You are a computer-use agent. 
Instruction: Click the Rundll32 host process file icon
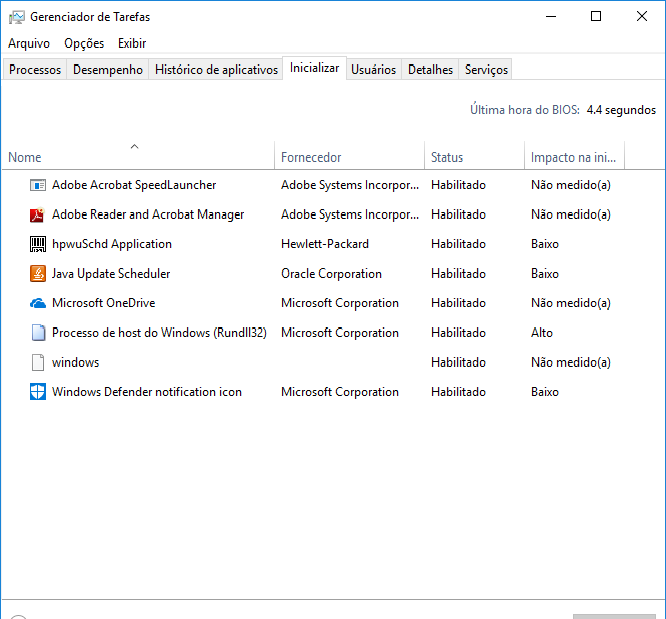coord(38,333)
